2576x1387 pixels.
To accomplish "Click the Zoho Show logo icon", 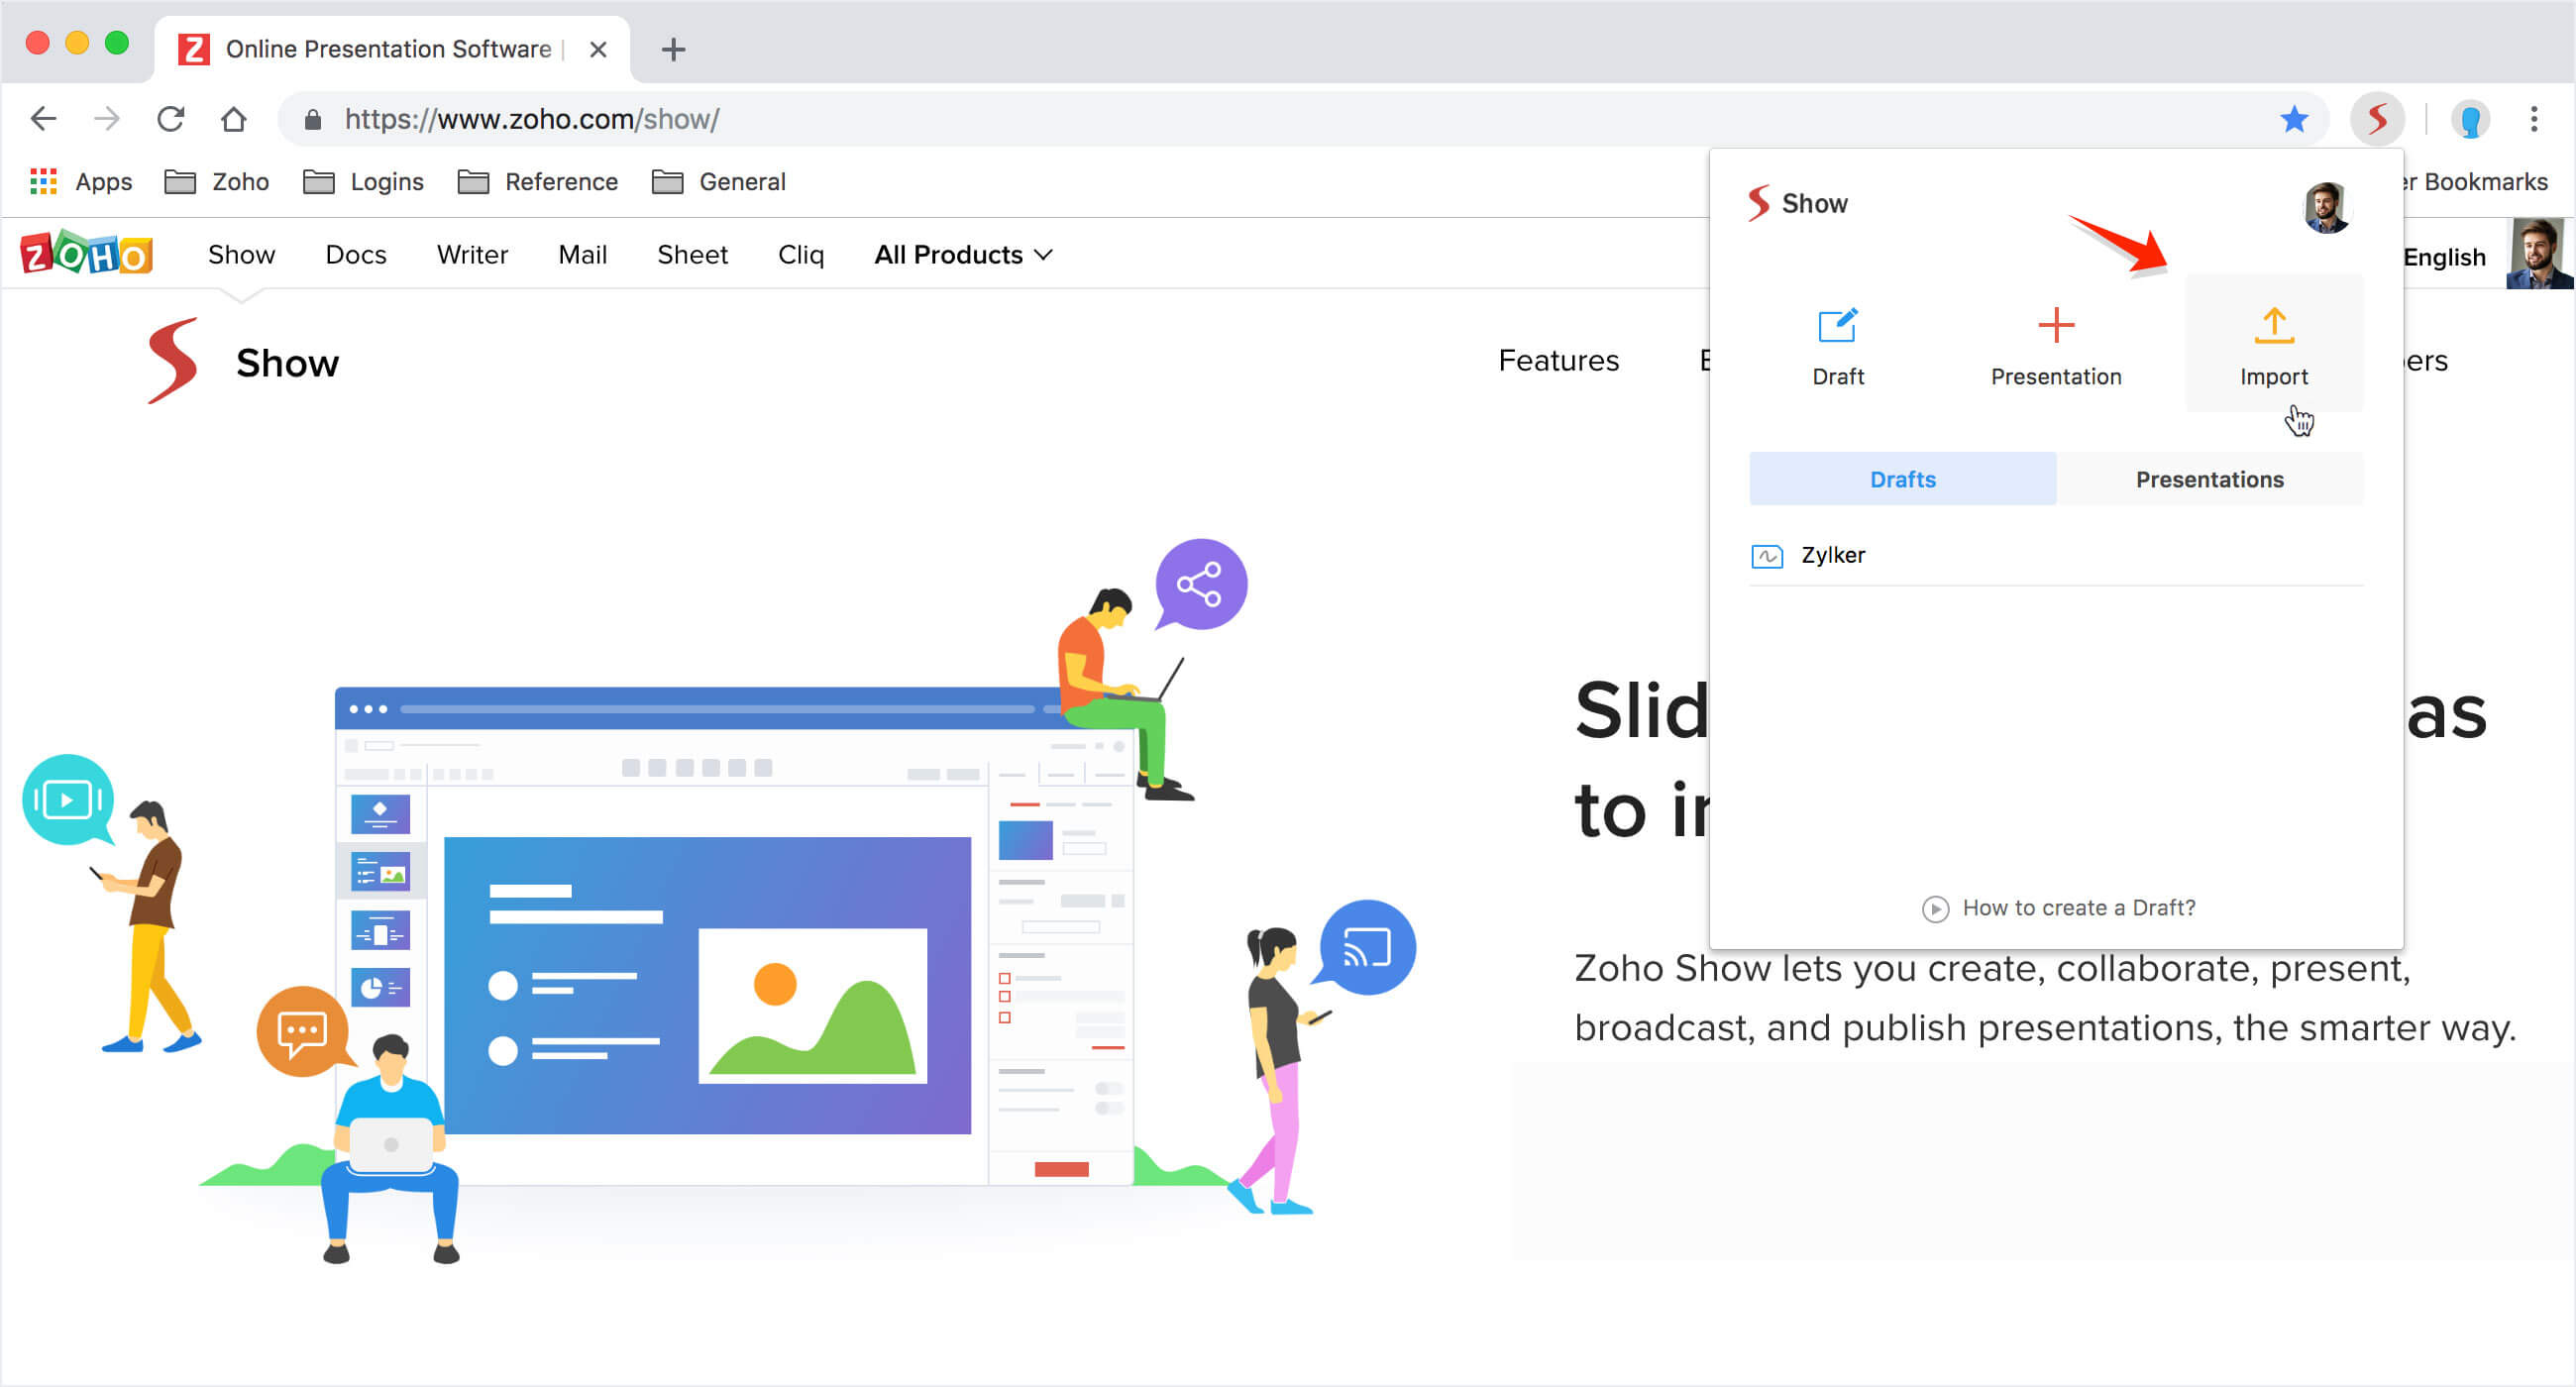I will click(x=172, y=361).
